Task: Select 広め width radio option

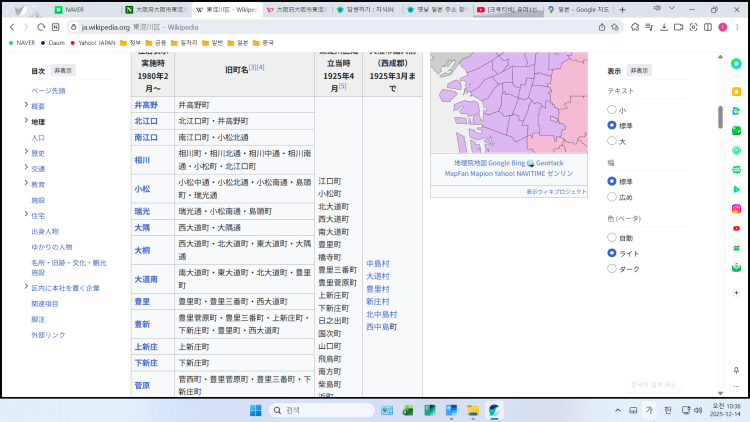Action: pyautogui.click(x=612, y=197)
